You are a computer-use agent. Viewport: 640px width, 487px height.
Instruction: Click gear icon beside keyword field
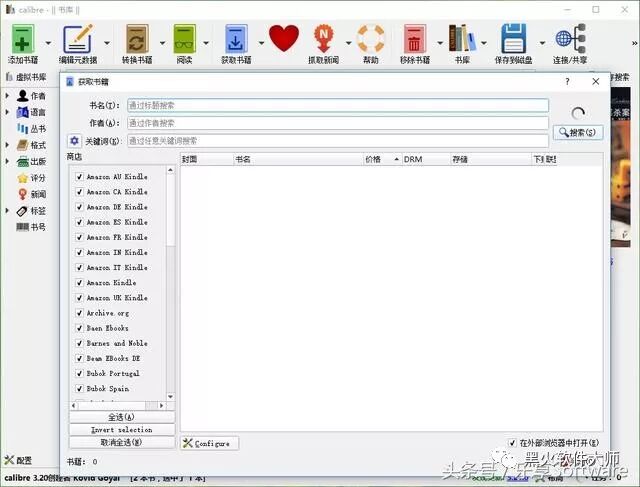pos(74,141)
